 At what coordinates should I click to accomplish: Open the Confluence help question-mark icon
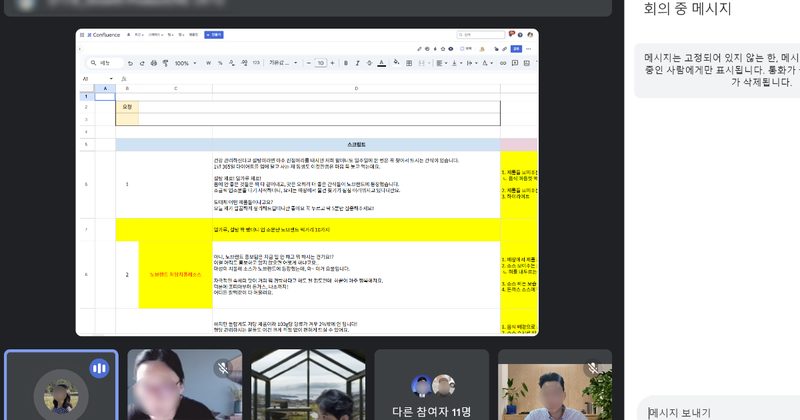point(520,35)
